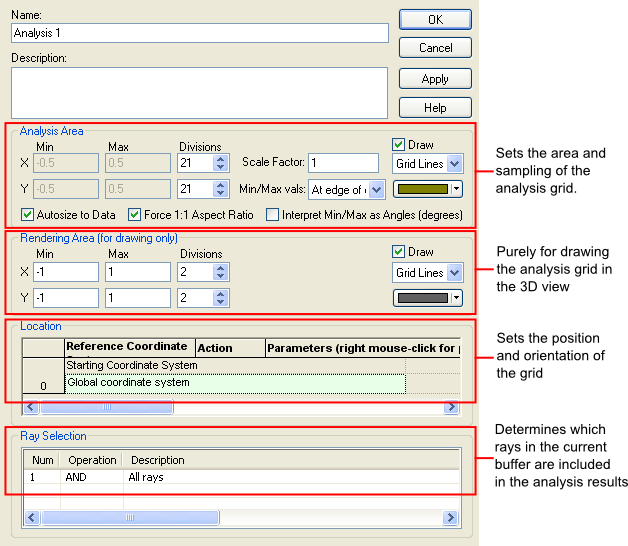Screen dimensions: 628x546
Task: Toggle Autosize to Data checkbox
Action: point(27,215)
